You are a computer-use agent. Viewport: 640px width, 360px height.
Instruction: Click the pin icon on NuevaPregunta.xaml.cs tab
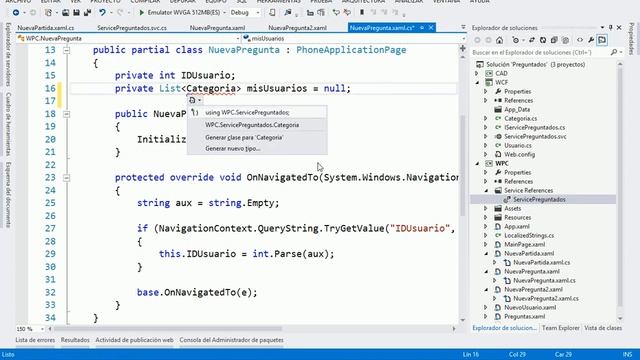(422, 28)
